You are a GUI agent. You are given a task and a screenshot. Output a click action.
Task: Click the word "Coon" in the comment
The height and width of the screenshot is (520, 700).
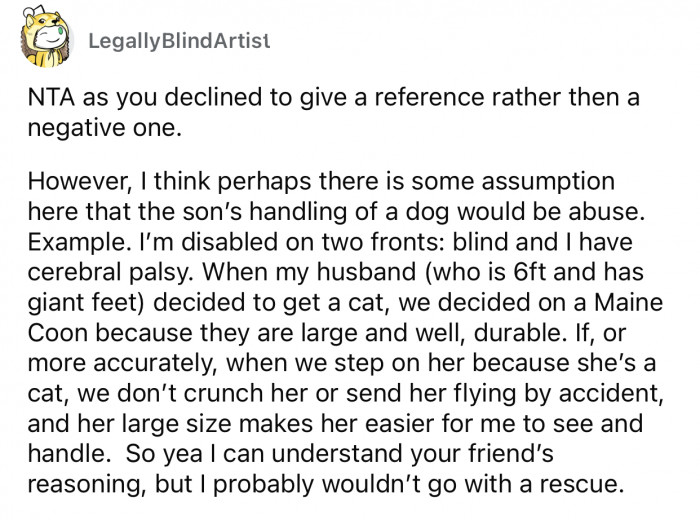tap(58, 333)
